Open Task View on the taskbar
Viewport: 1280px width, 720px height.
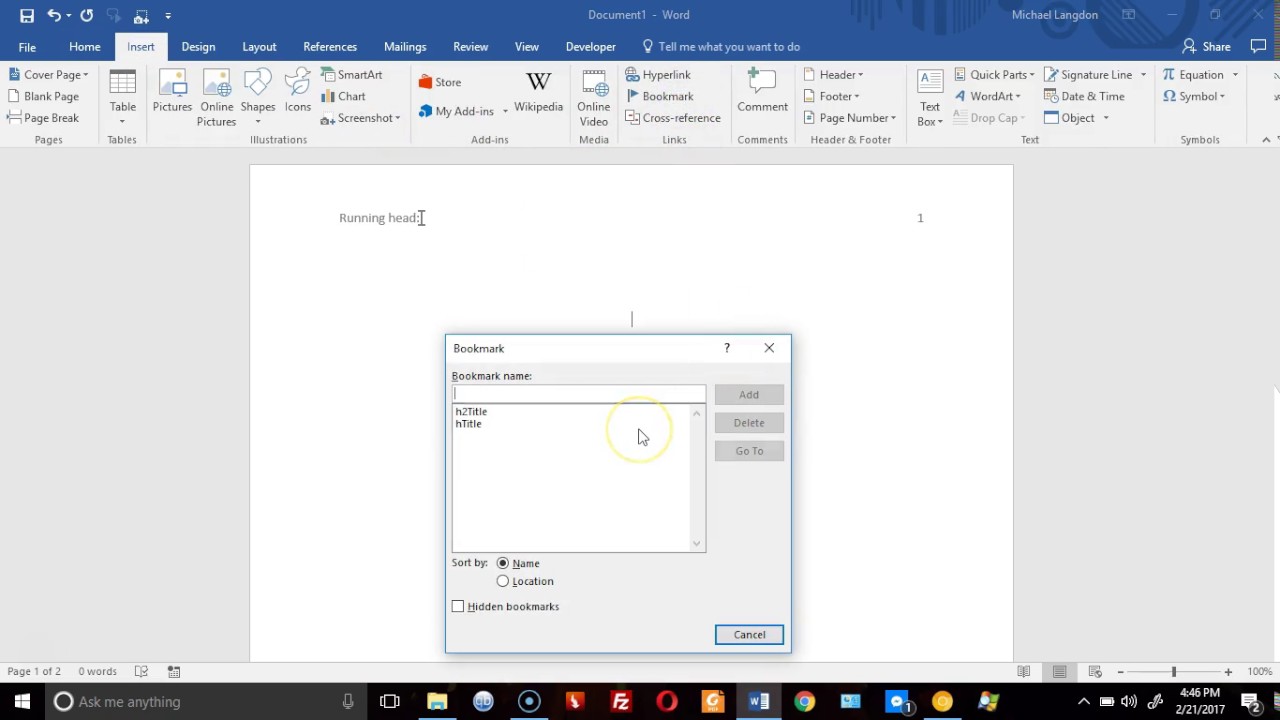tap(390, 702)
